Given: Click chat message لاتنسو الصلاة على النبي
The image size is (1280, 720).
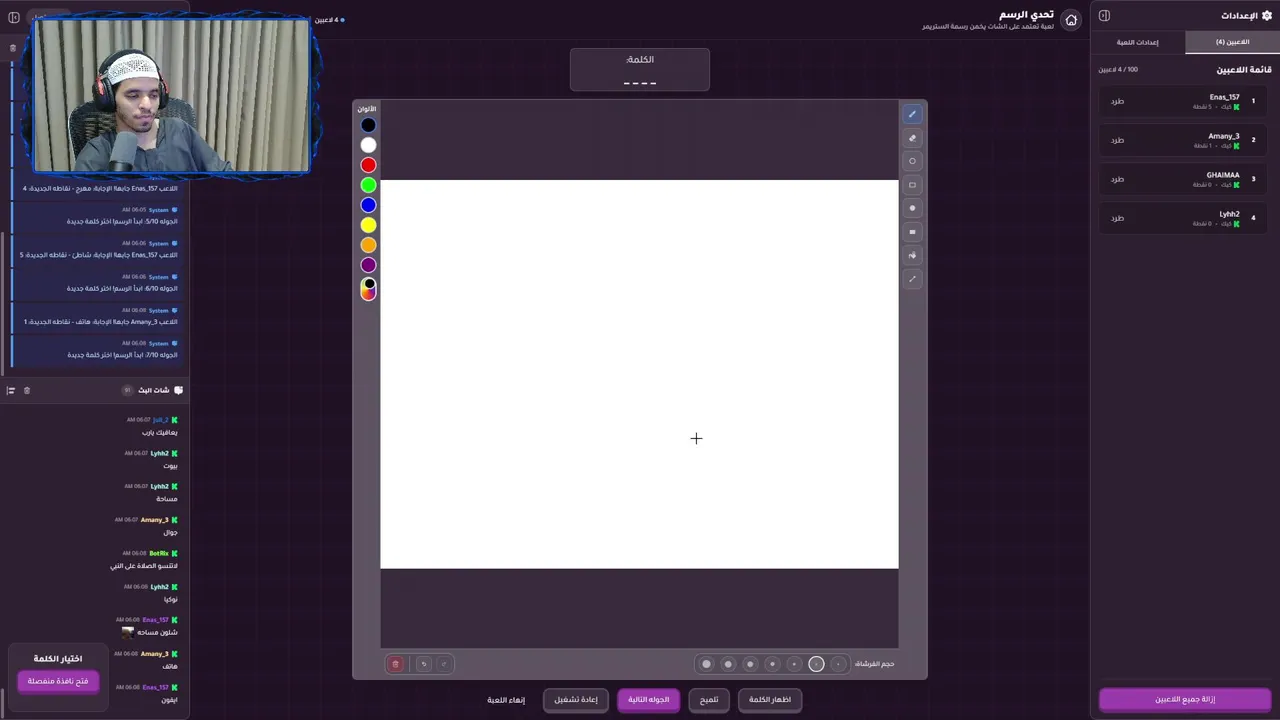Looking at the screenshot, I should (x=144, y=566).
